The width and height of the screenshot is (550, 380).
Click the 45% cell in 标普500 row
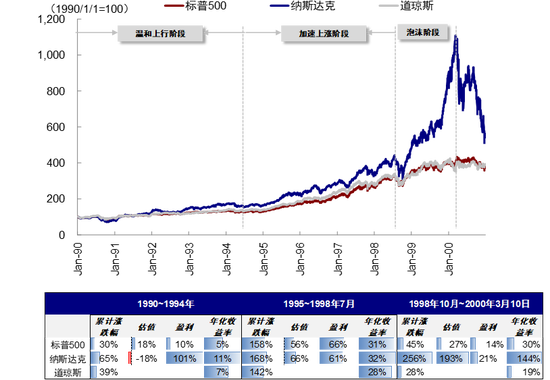415,345
